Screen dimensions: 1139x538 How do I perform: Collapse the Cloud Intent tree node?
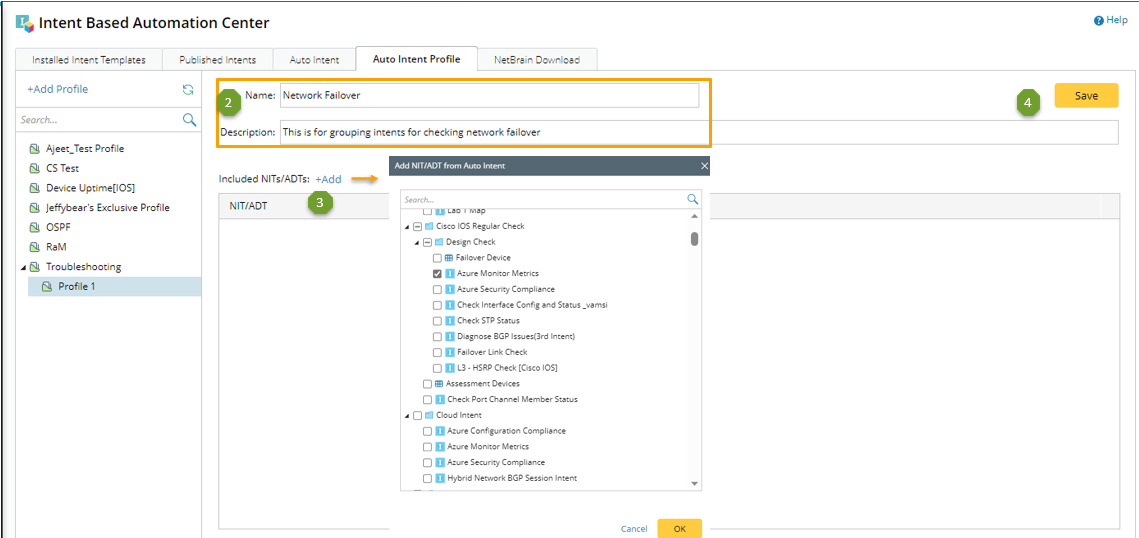click(x=407, y=416)
